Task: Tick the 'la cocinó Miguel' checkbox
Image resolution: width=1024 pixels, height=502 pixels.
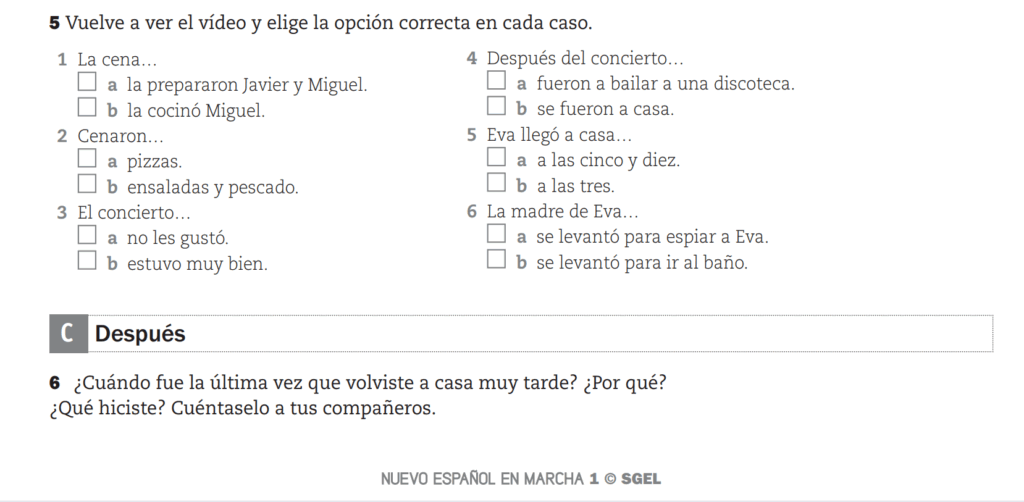Action: pos(87,107)
